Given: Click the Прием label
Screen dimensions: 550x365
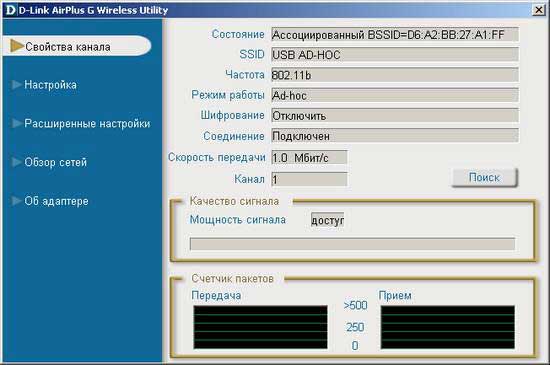Looking at the screenshot, I should [395, 295].
